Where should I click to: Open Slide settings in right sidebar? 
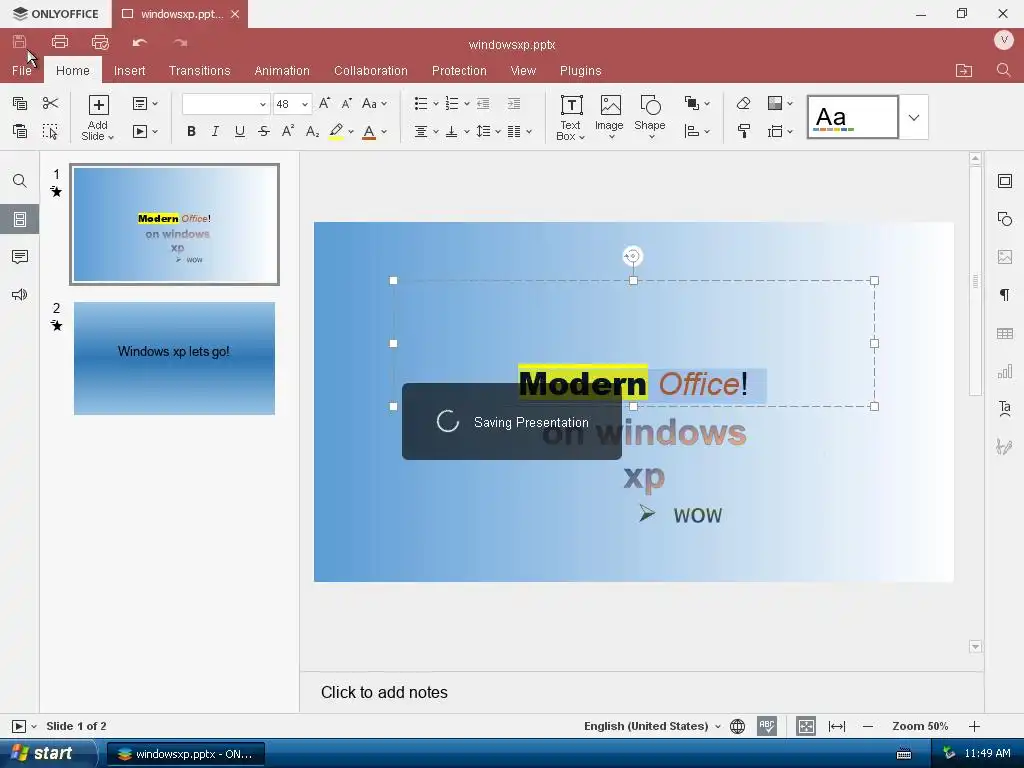(1005, 181)
